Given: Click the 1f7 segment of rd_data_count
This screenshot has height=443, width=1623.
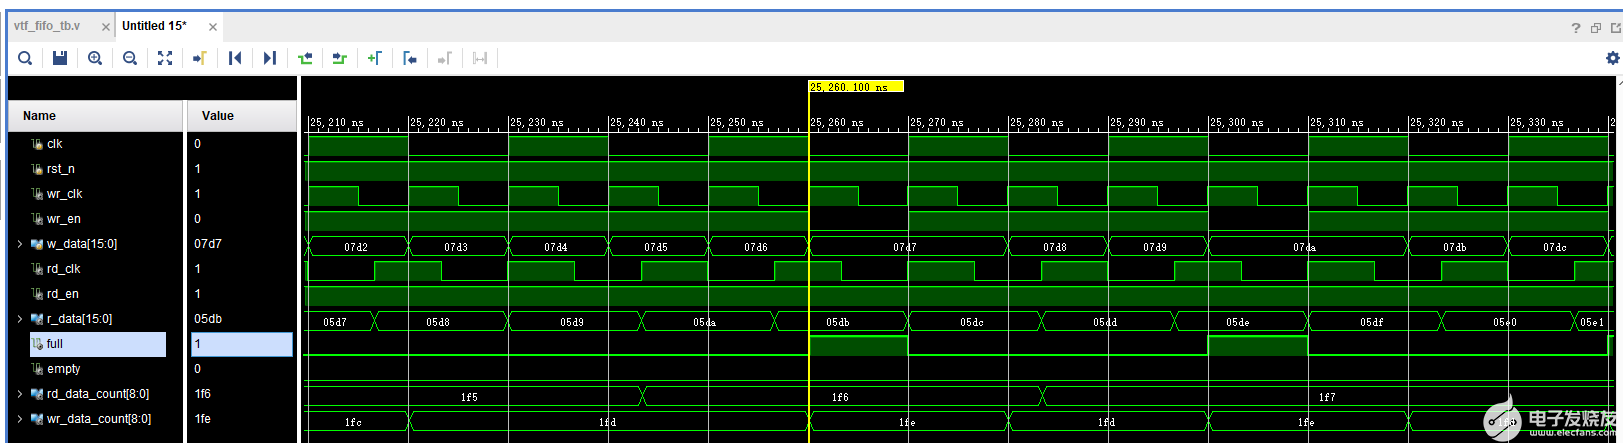Looking at the screenshot, I should point(1326,397).
